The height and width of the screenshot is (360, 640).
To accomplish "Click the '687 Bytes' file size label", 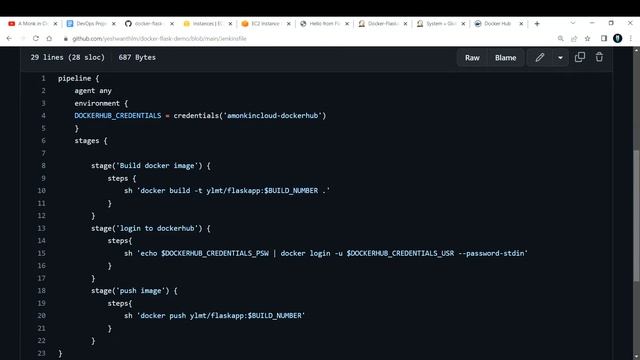I will [137, 58].
